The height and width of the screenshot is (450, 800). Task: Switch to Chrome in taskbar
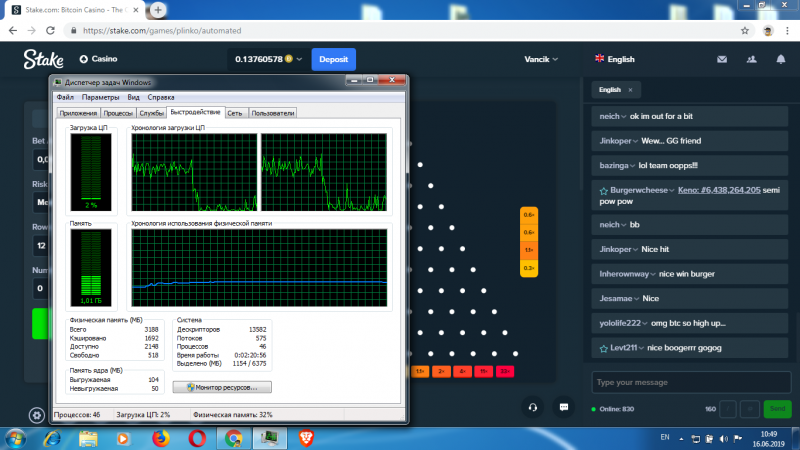pos(233,439)
